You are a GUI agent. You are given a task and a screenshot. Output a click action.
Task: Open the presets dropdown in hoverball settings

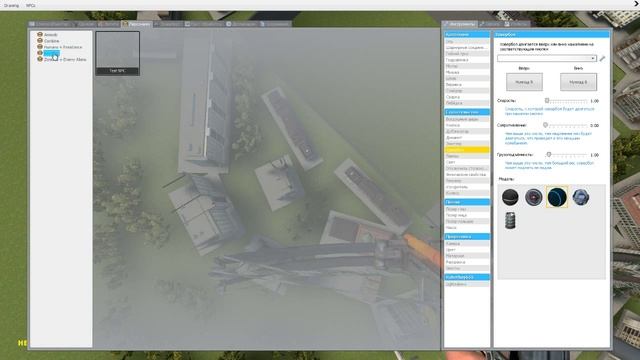pyautogui.click(x=547, y=58)
